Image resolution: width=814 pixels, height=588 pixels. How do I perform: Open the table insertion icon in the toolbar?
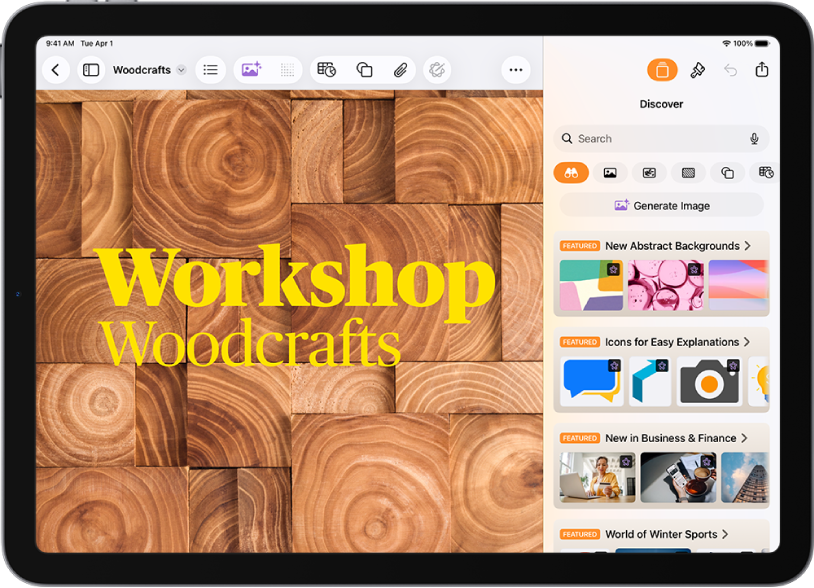(x=325, y=70)
